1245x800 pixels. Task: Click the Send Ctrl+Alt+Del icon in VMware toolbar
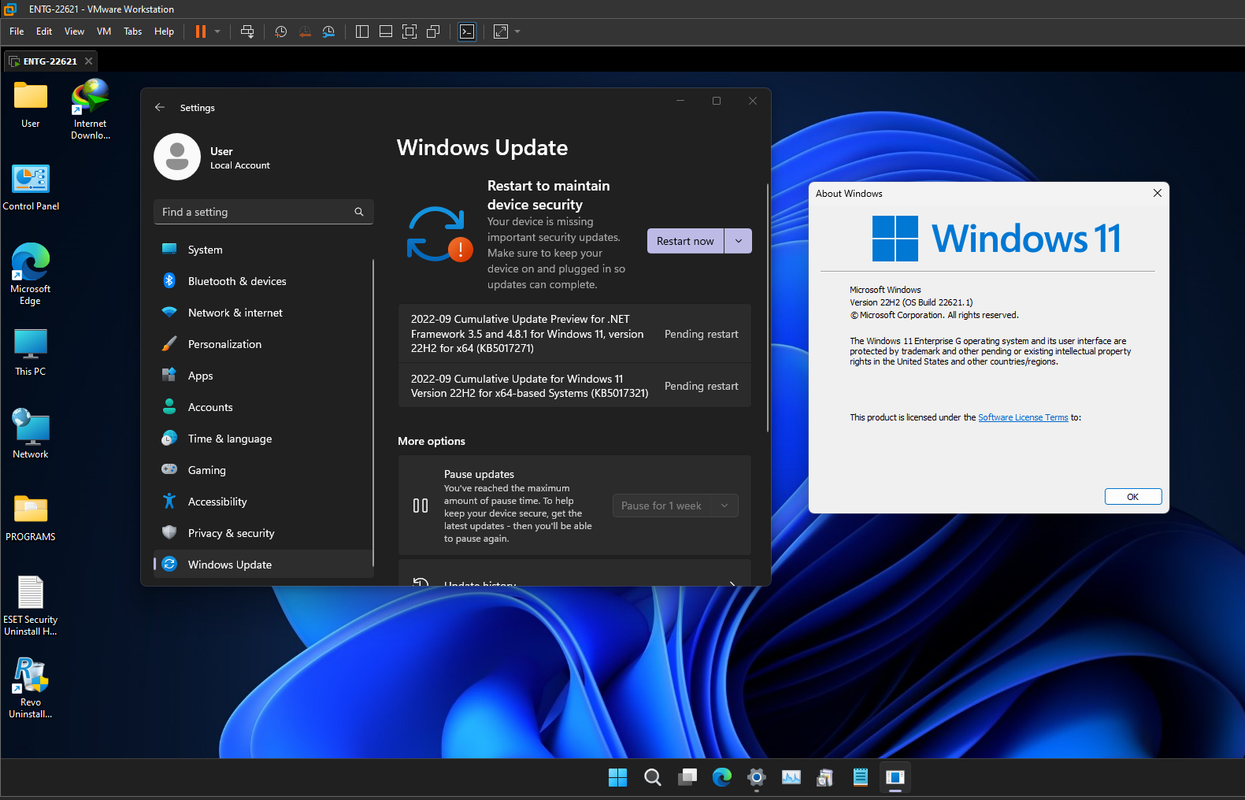(x=247, y=31)
